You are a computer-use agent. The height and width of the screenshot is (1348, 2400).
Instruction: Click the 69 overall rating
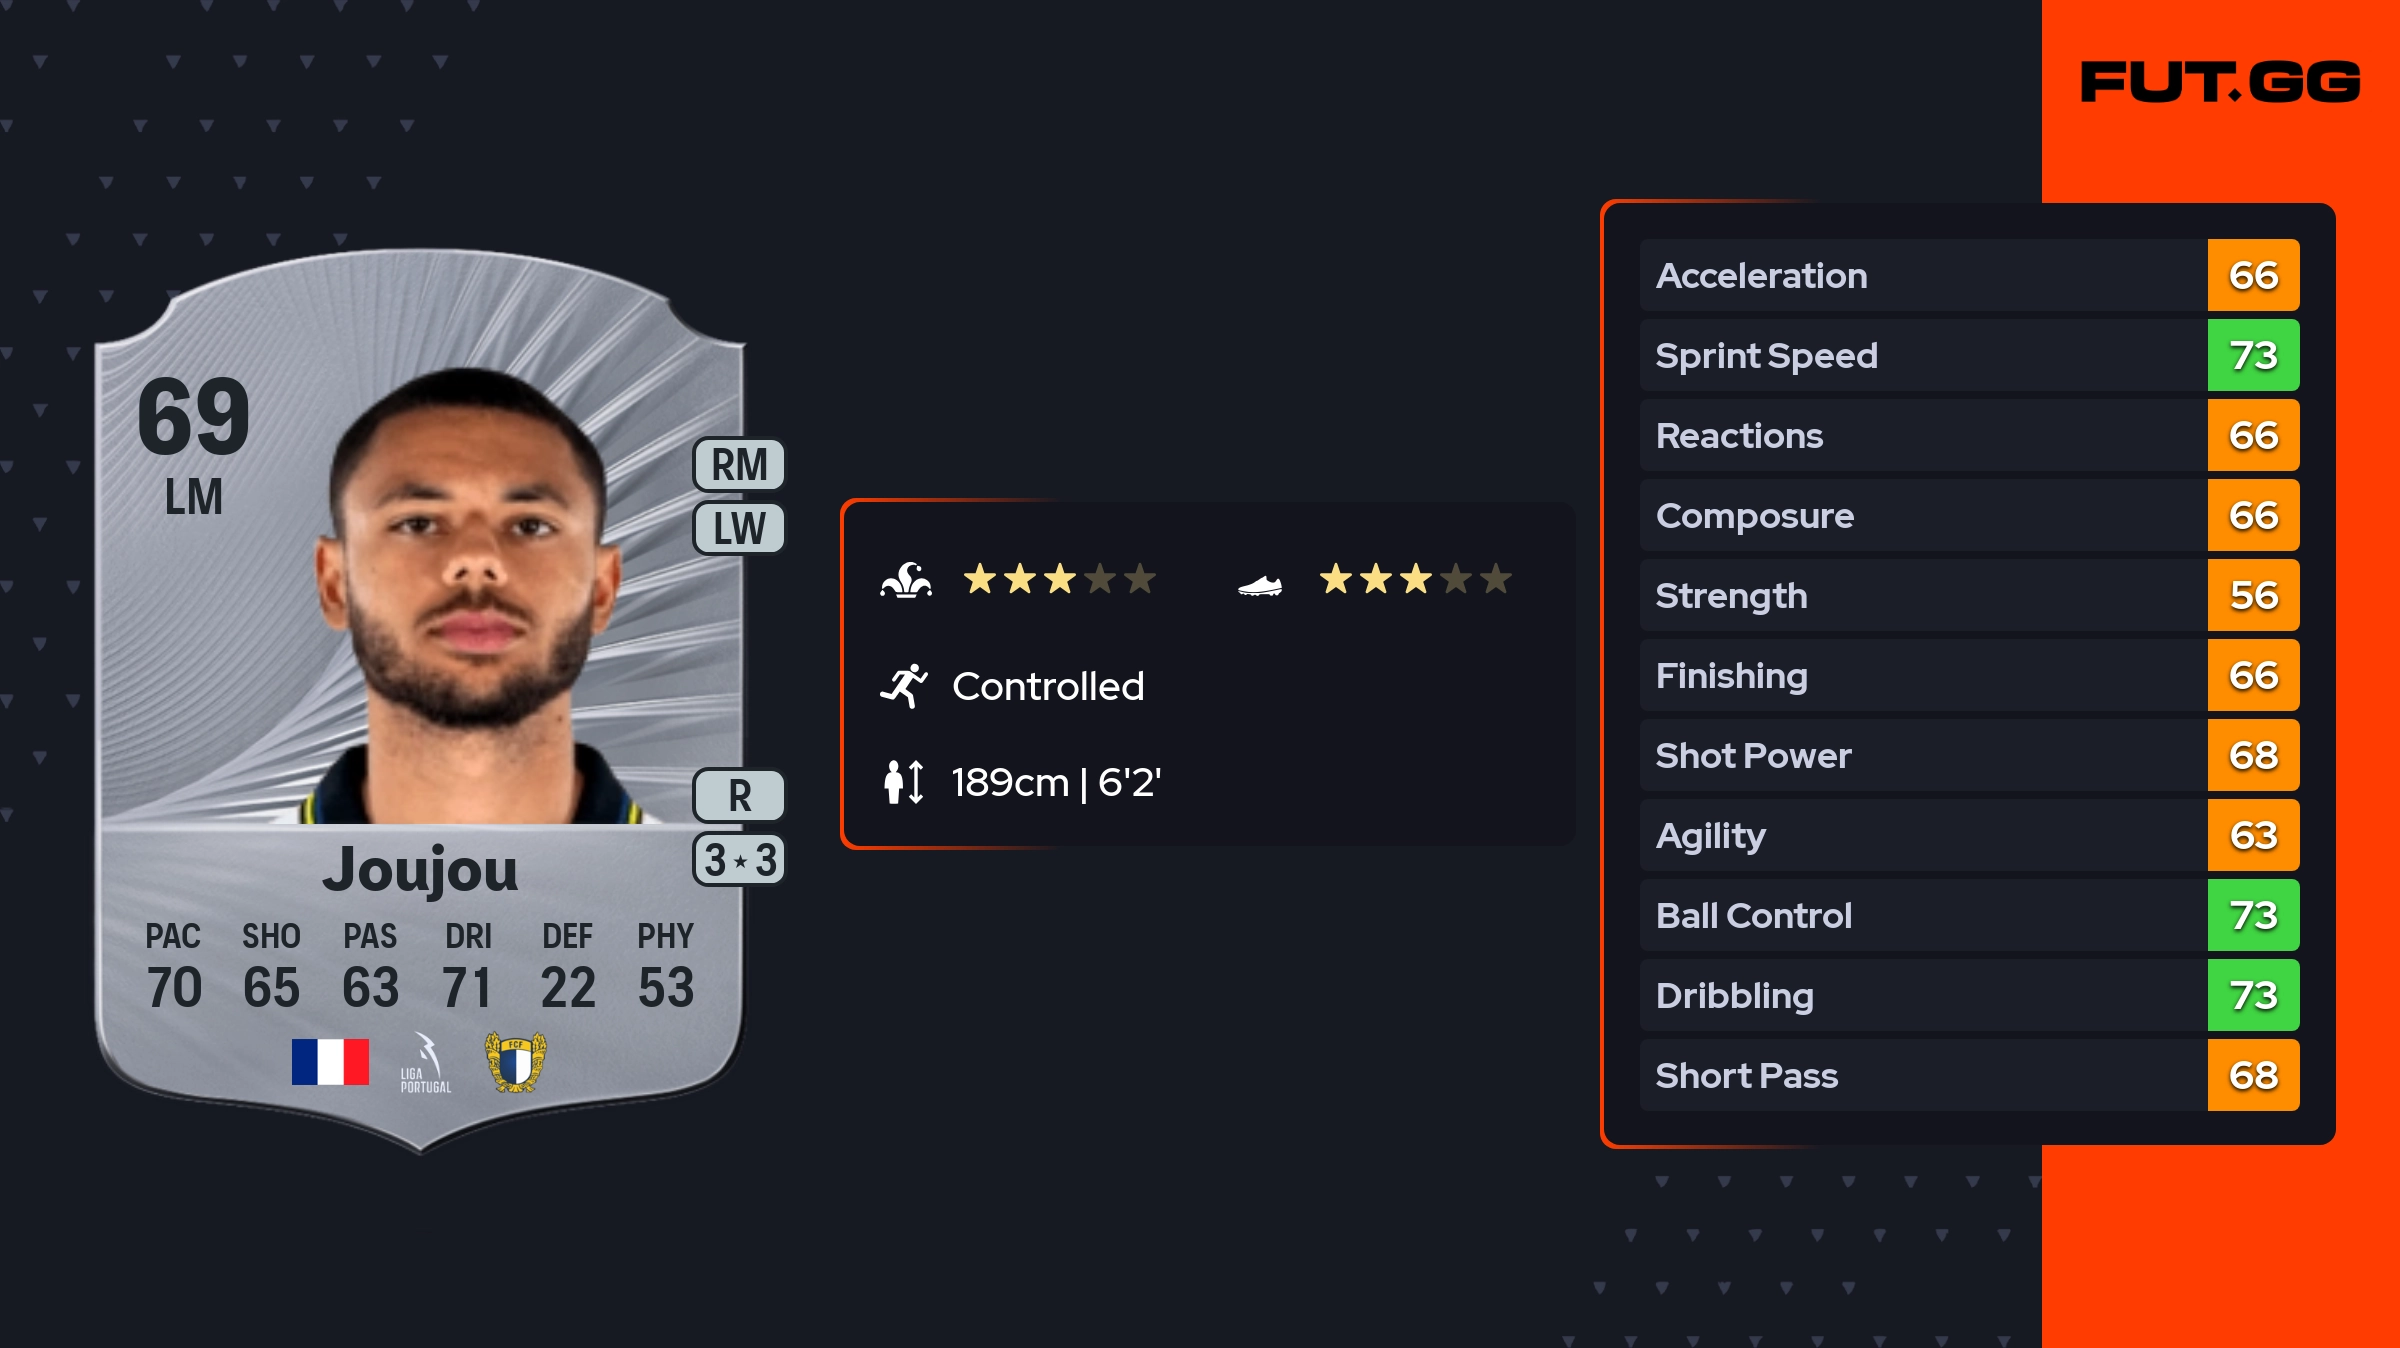coord(194,417)
